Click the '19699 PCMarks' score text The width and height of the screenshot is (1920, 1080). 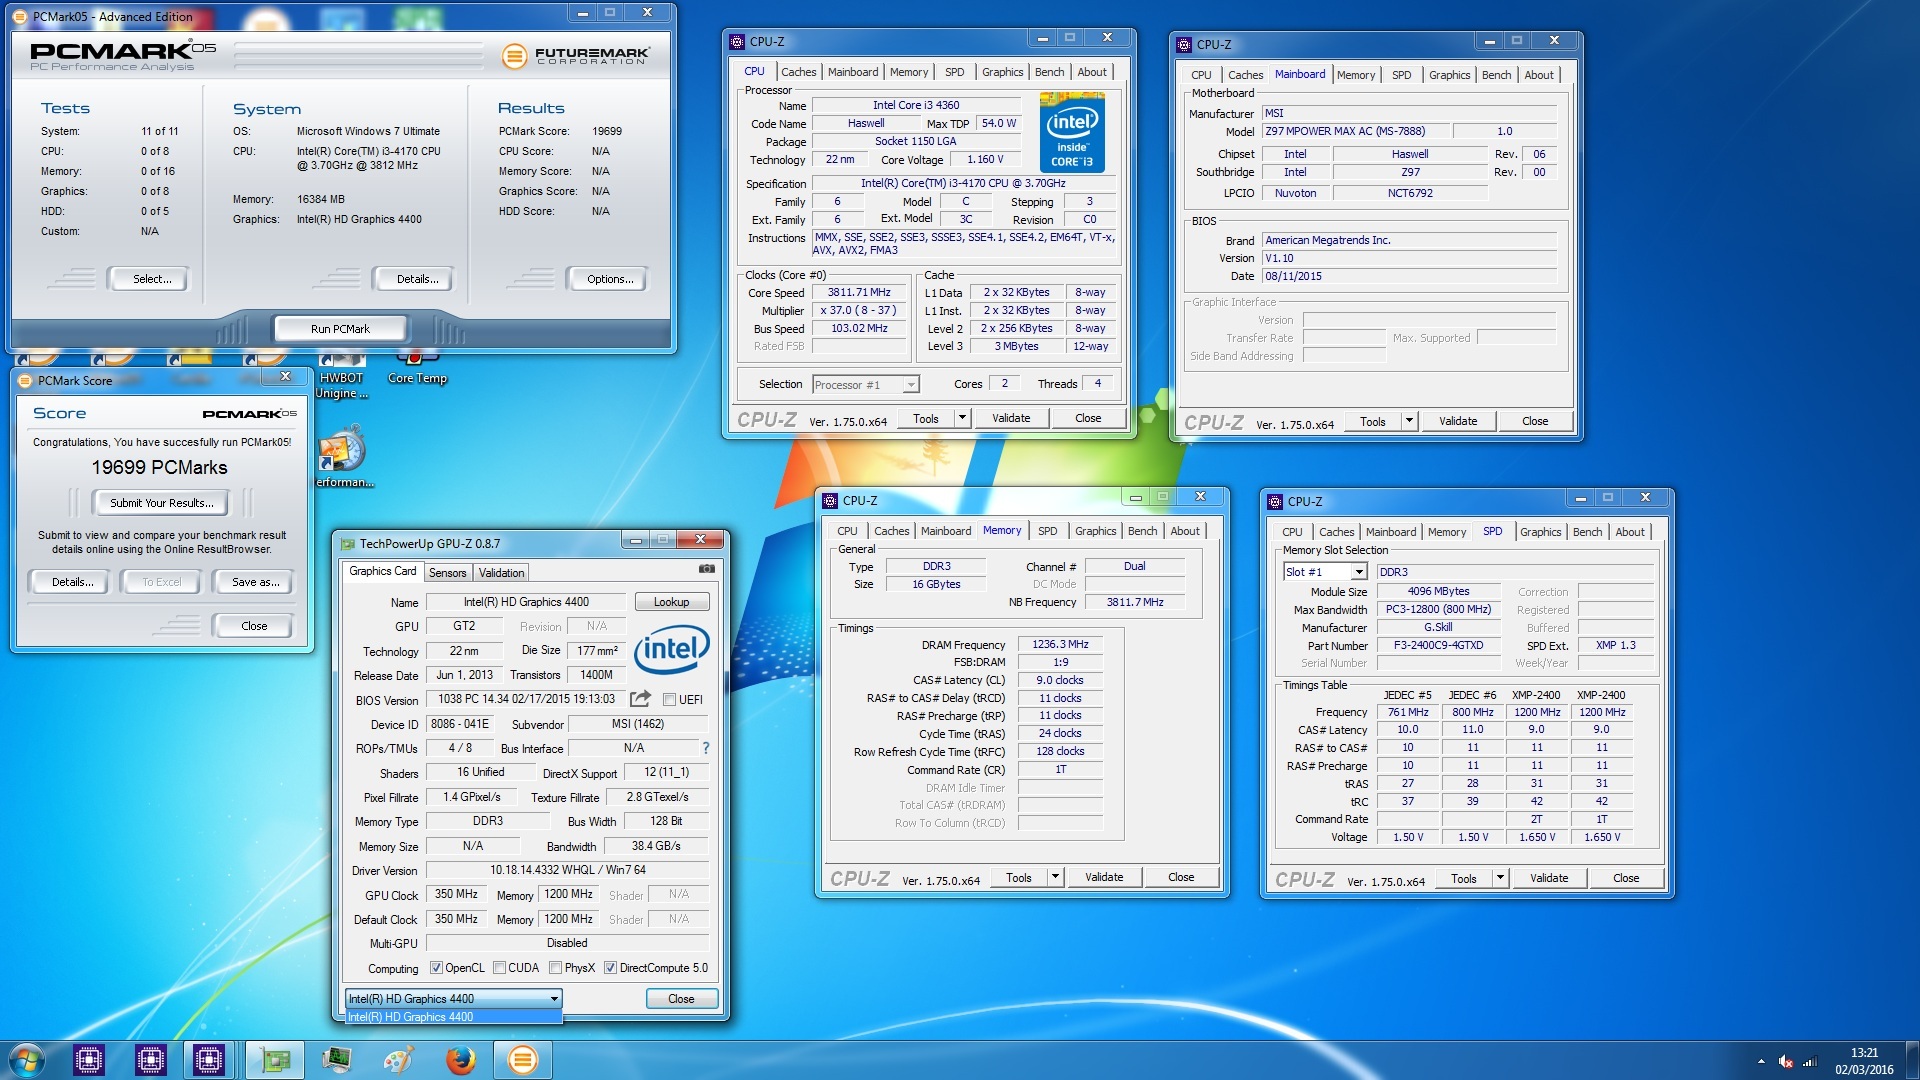point(160,467)
